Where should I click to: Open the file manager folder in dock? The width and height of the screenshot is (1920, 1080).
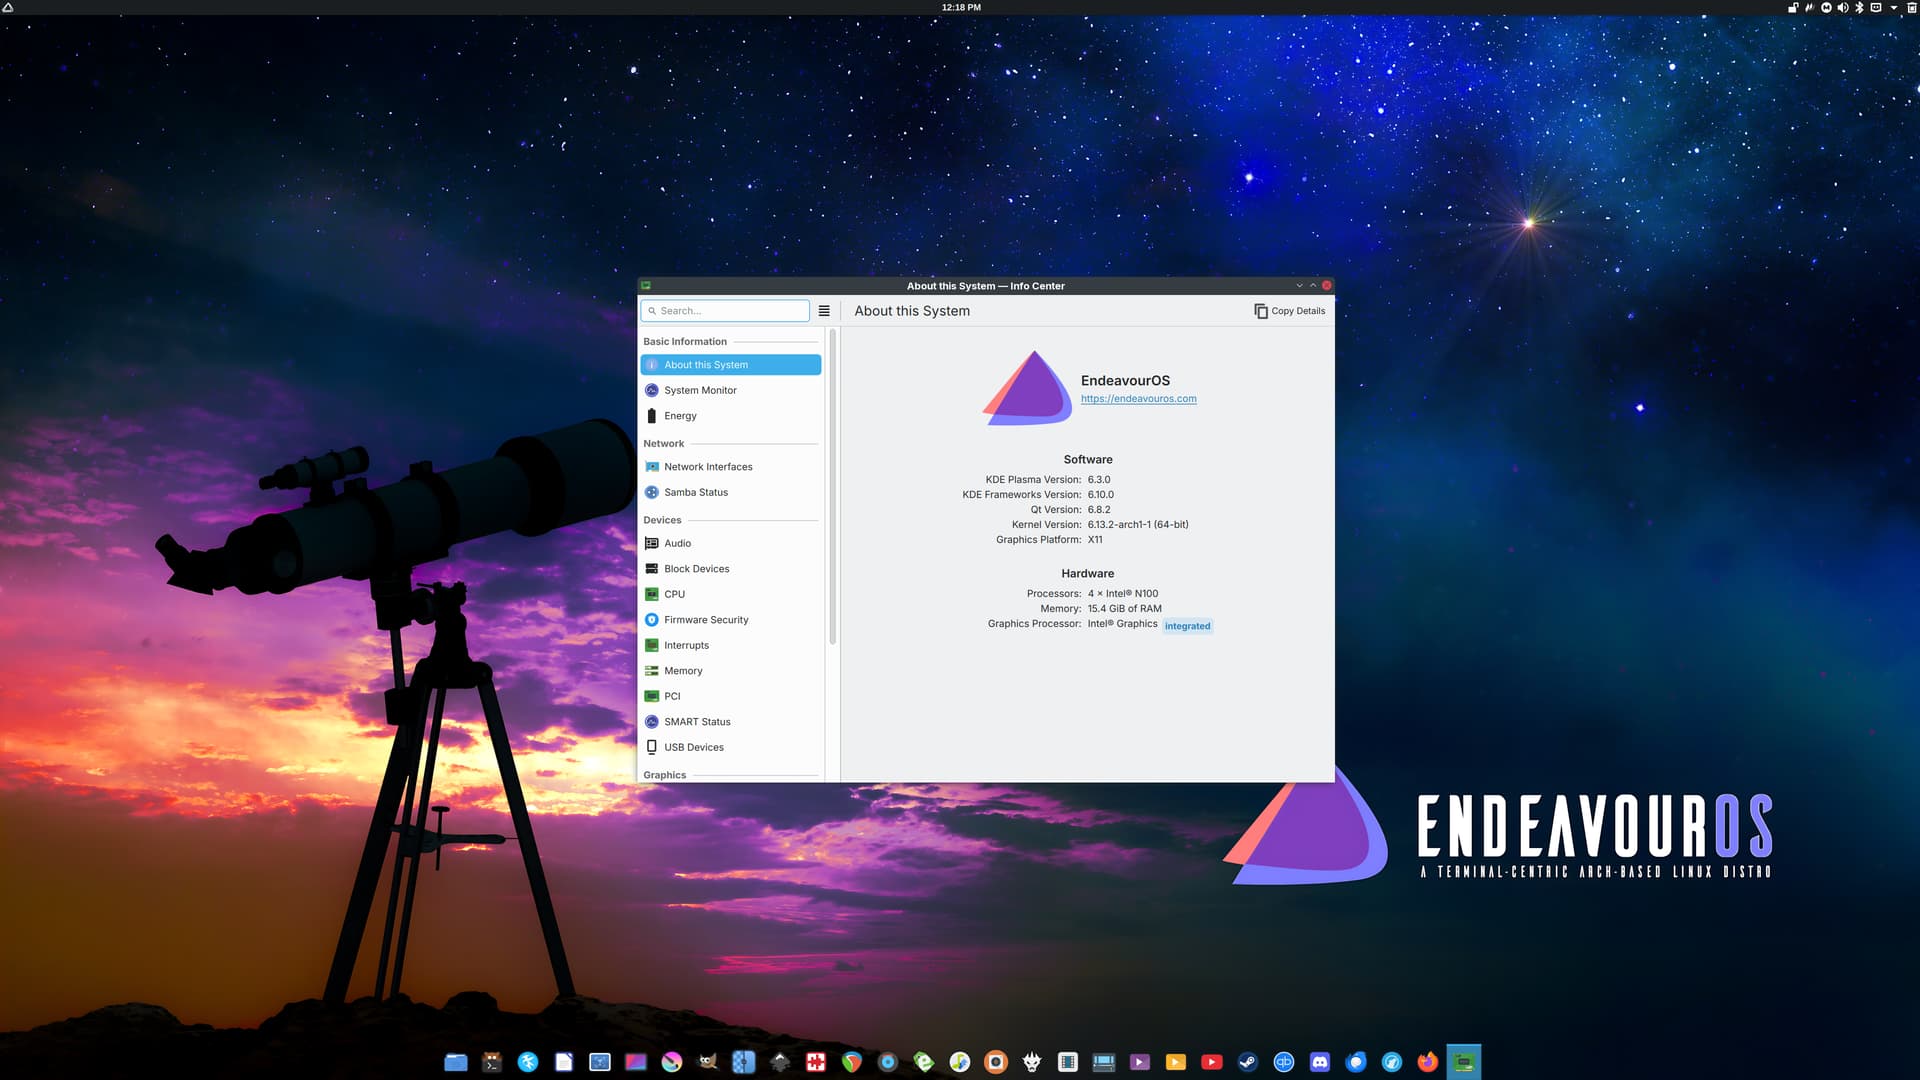[x=456, y=1062]
